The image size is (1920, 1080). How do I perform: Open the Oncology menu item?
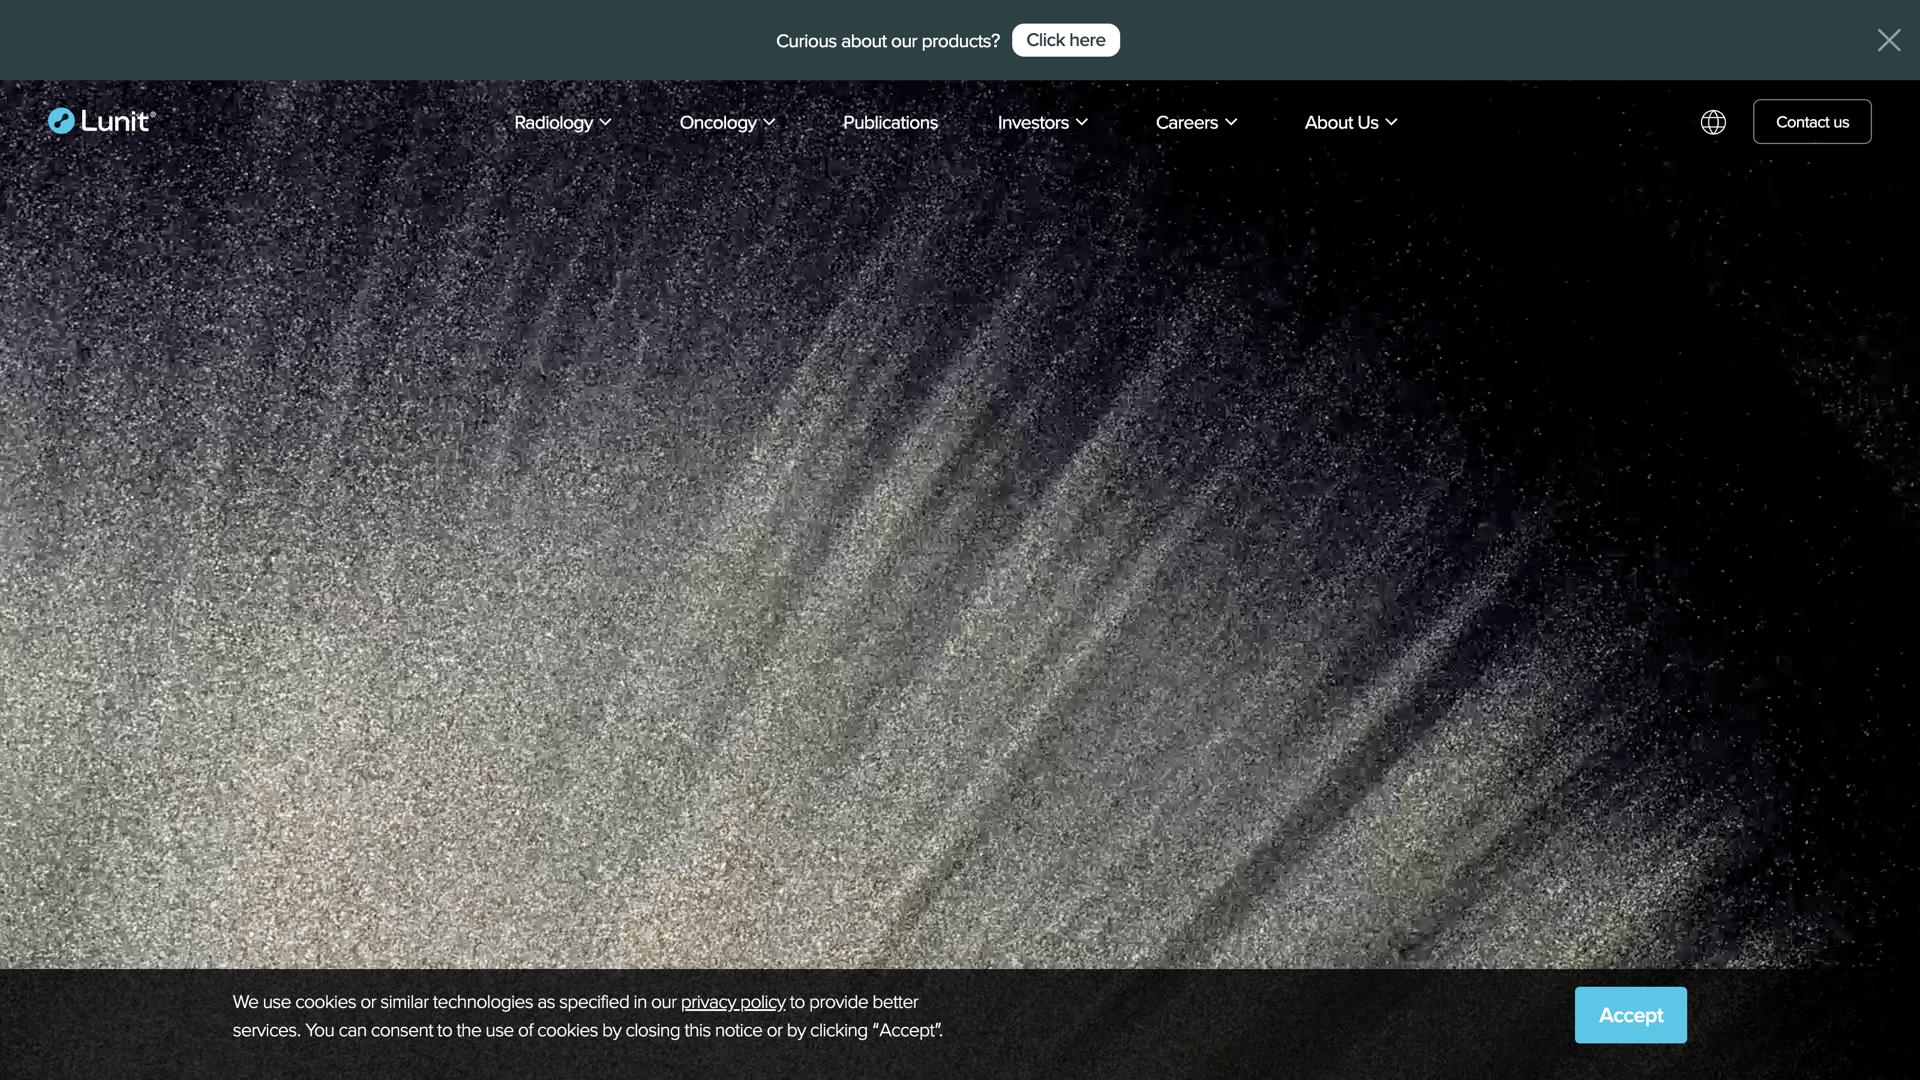coord(717,122)
